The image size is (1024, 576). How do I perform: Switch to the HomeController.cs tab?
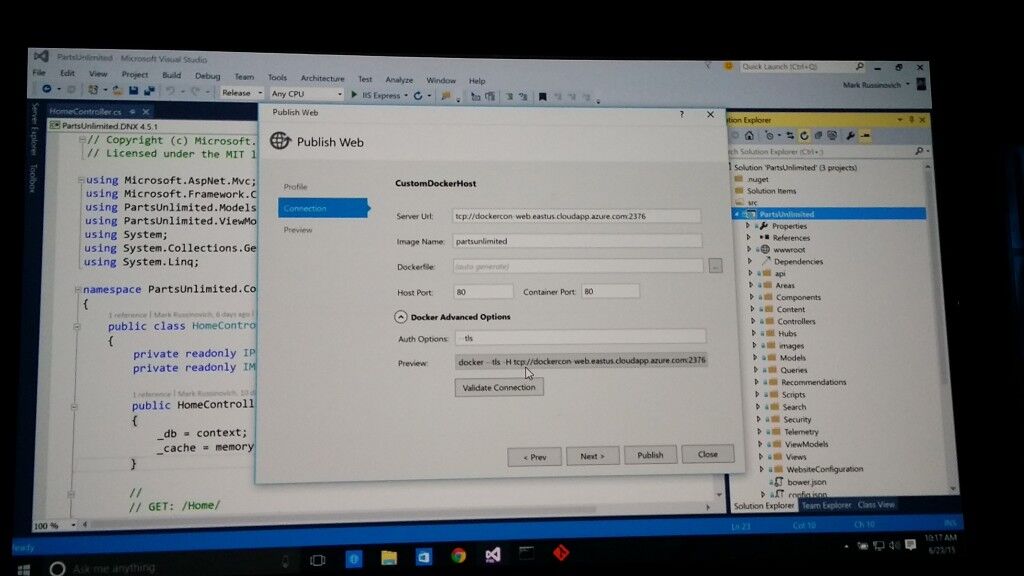tap(86, 112)
